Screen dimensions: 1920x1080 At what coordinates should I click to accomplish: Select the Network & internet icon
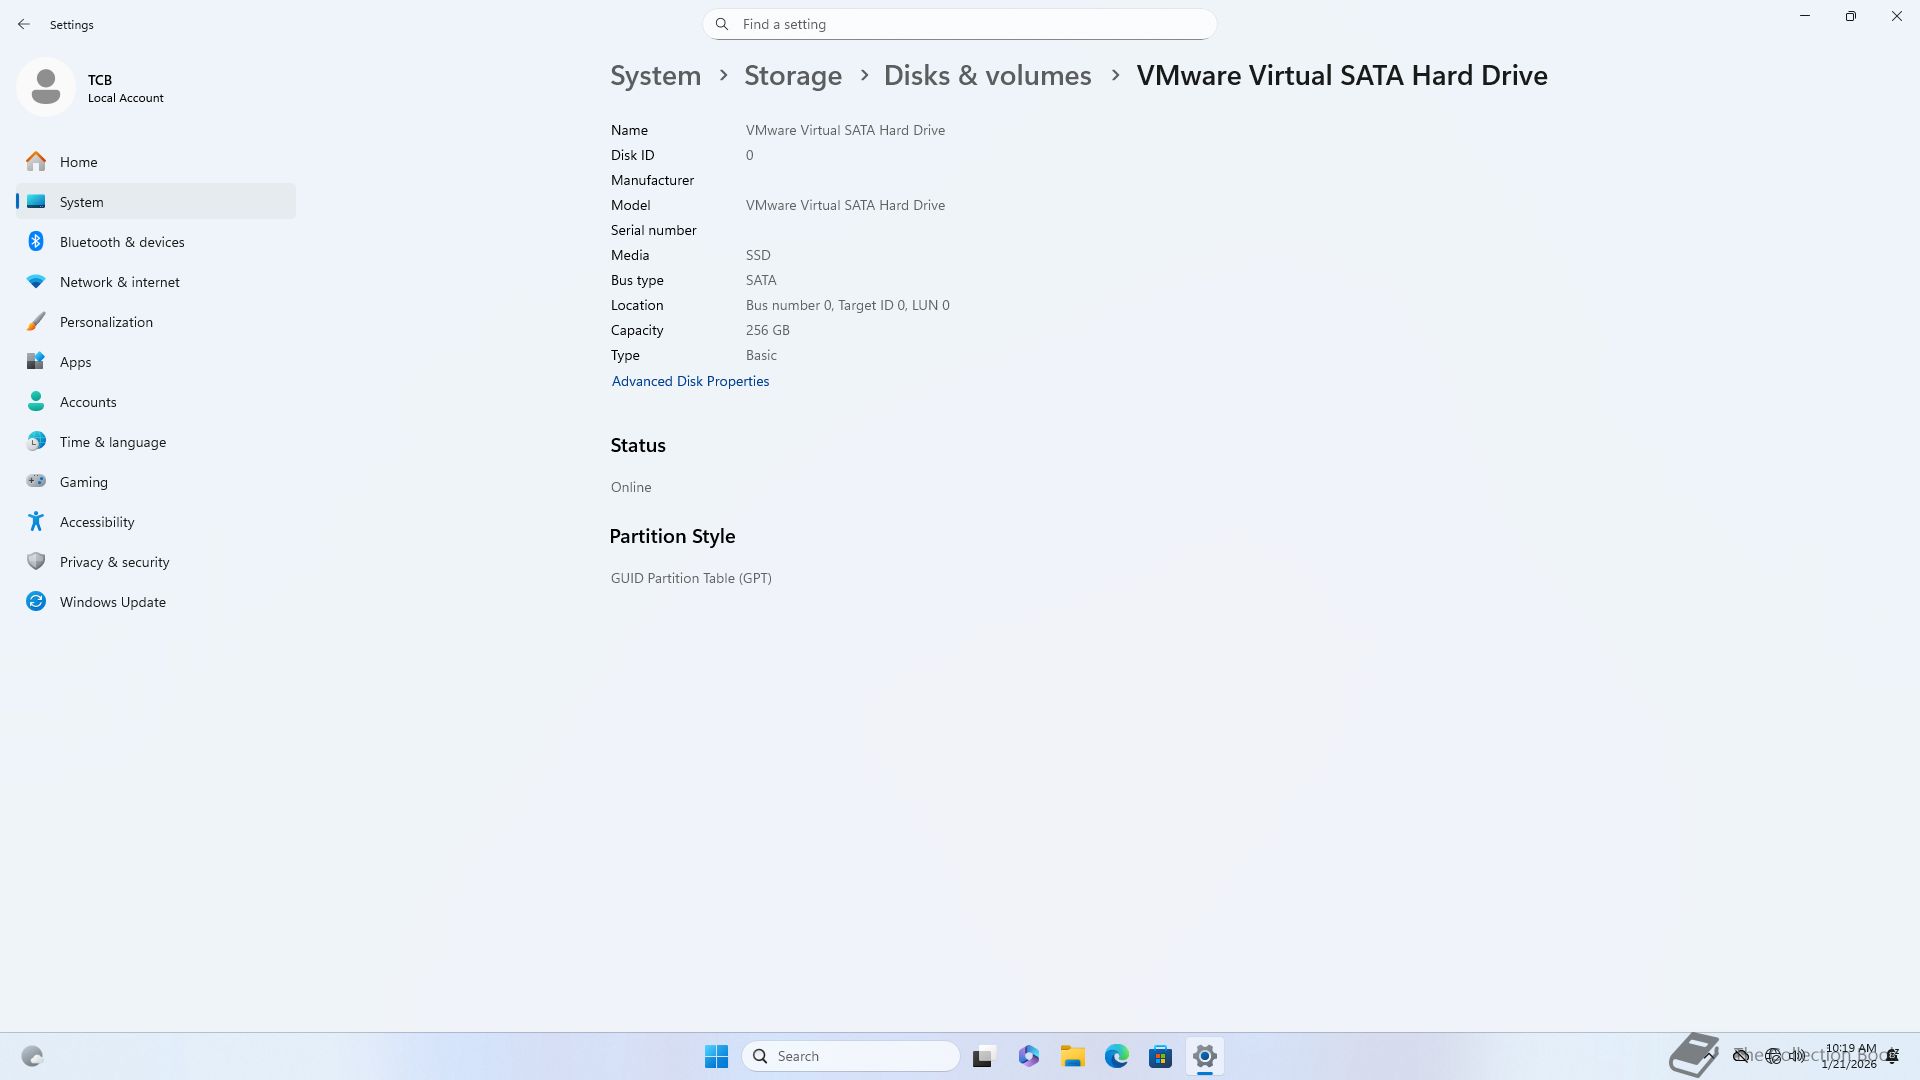point(36,282)
